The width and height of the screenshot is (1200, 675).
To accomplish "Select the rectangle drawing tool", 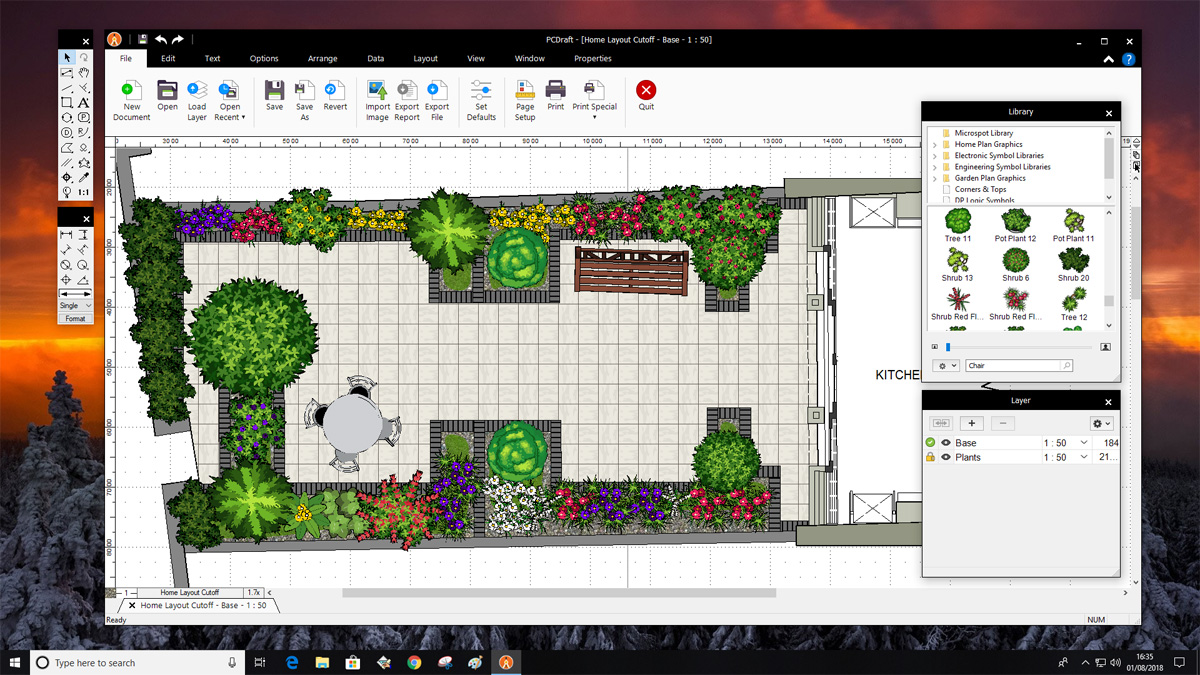I will click(x=66, y=102).
